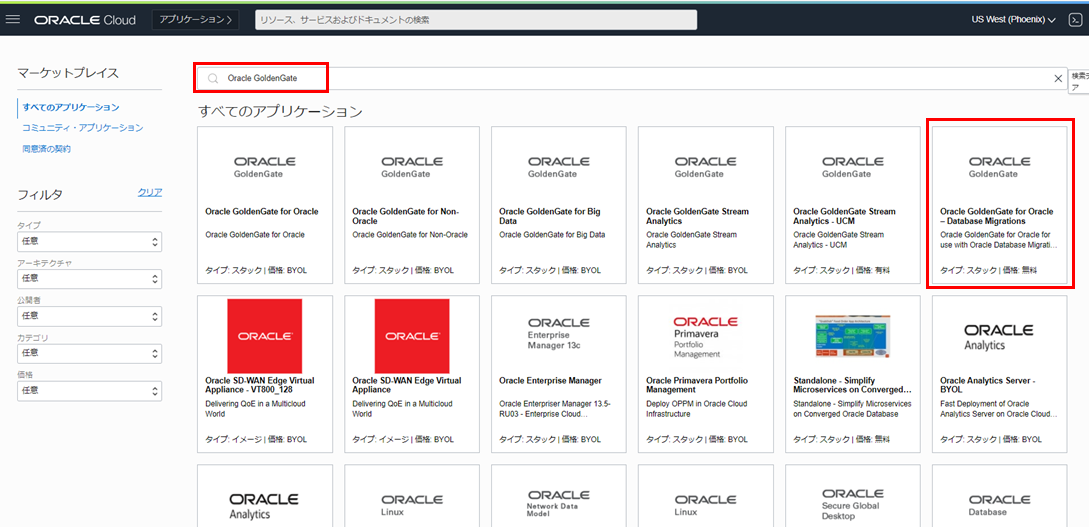1089x527 pixels.
Task: Select コミュニティ・アプリケーション in sidebar
Action: (83, 128)
